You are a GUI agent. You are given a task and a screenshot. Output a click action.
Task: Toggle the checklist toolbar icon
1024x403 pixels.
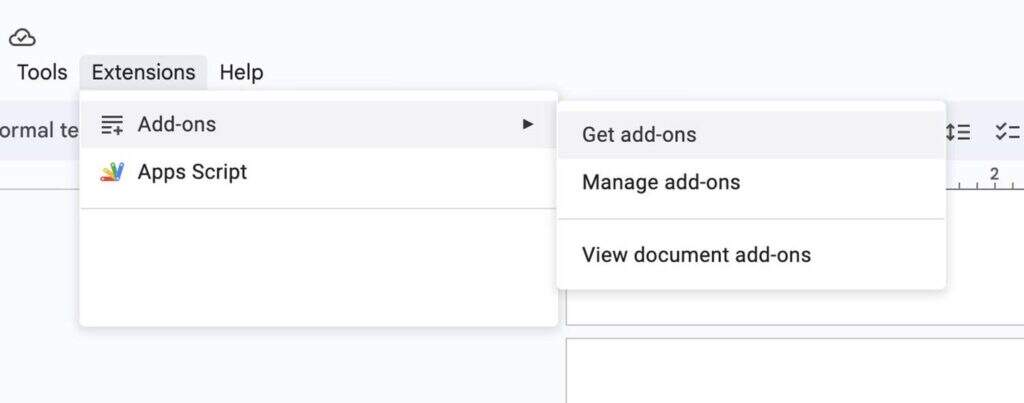(1006, 131)
